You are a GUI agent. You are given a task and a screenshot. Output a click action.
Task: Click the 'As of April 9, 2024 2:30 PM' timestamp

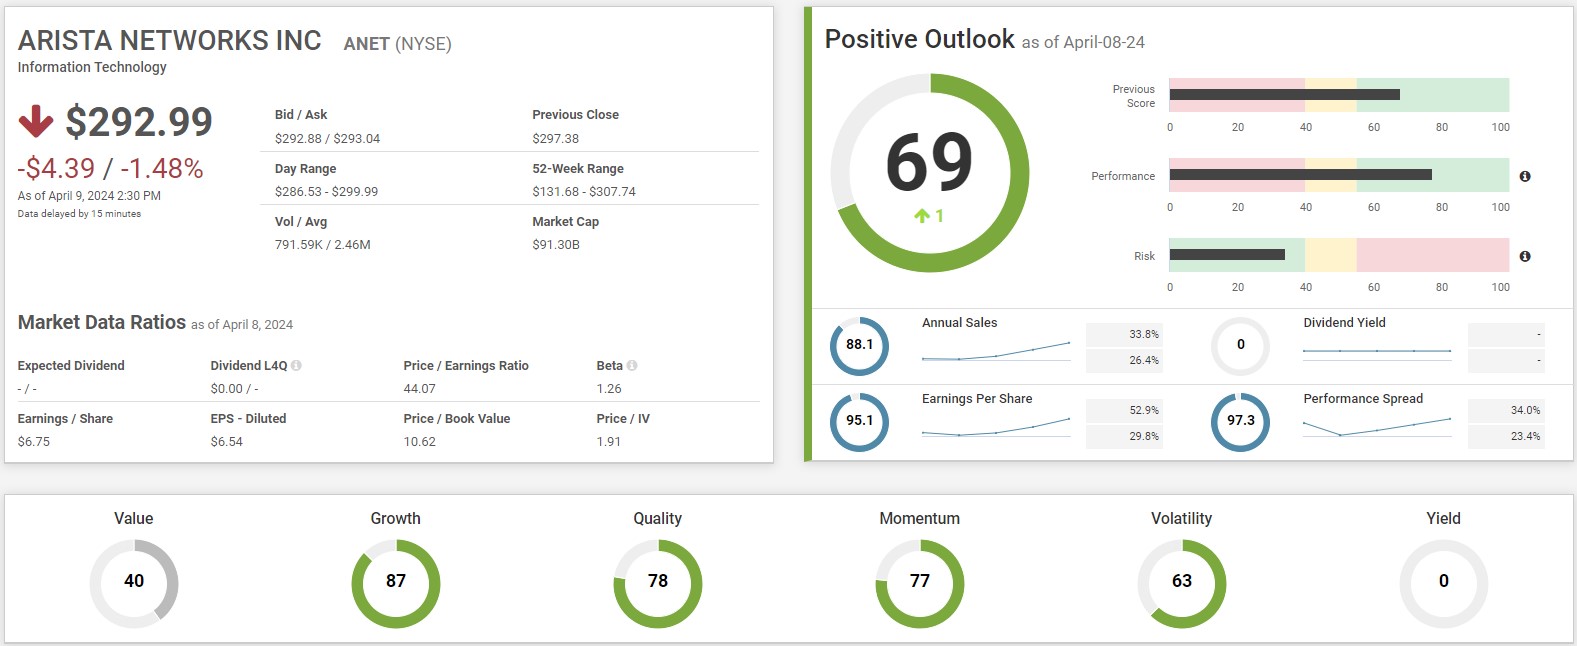[x=89, y=196]
